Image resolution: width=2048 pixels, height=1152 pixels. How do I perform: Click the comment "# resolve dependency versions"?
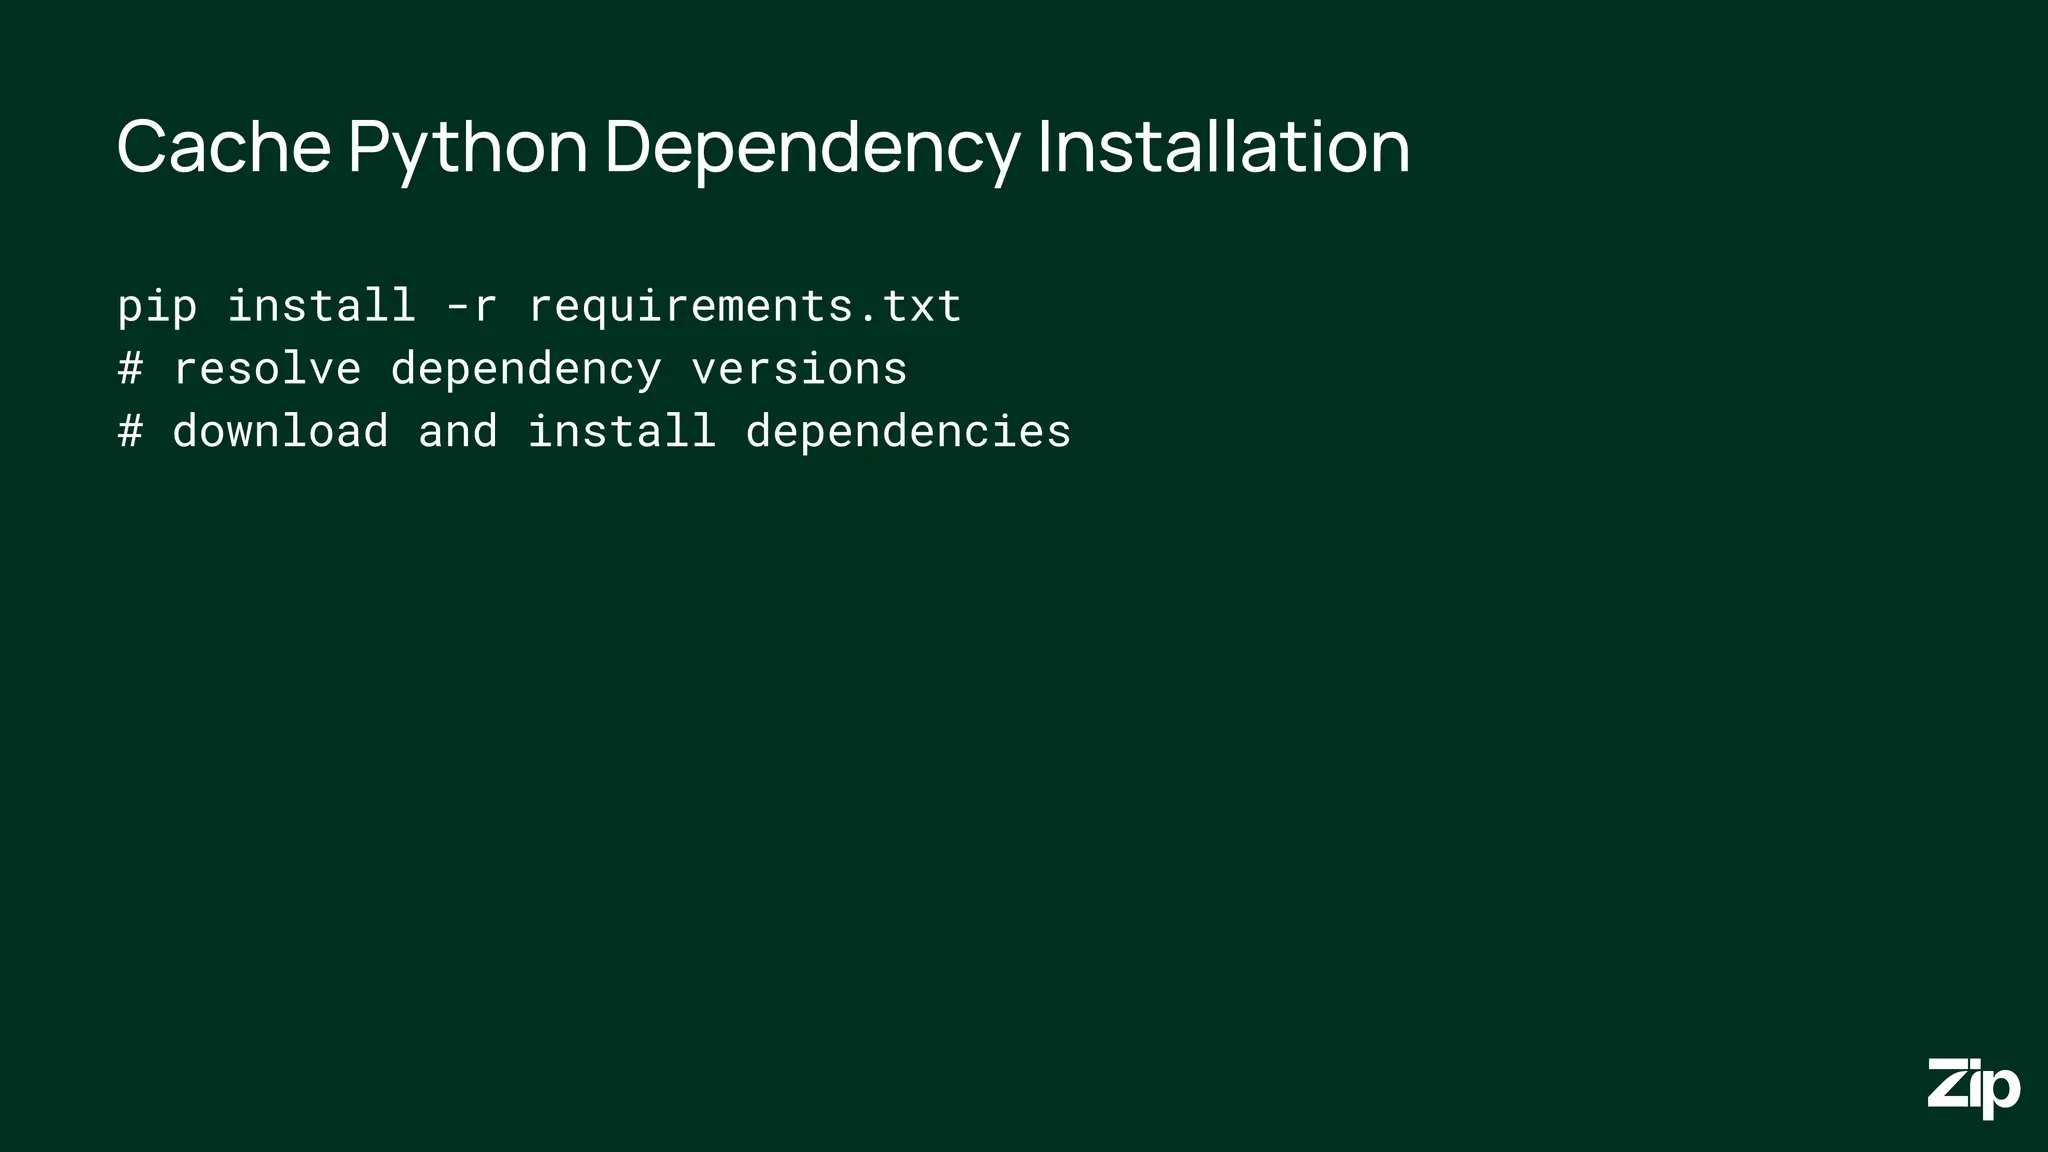point(512,369)
